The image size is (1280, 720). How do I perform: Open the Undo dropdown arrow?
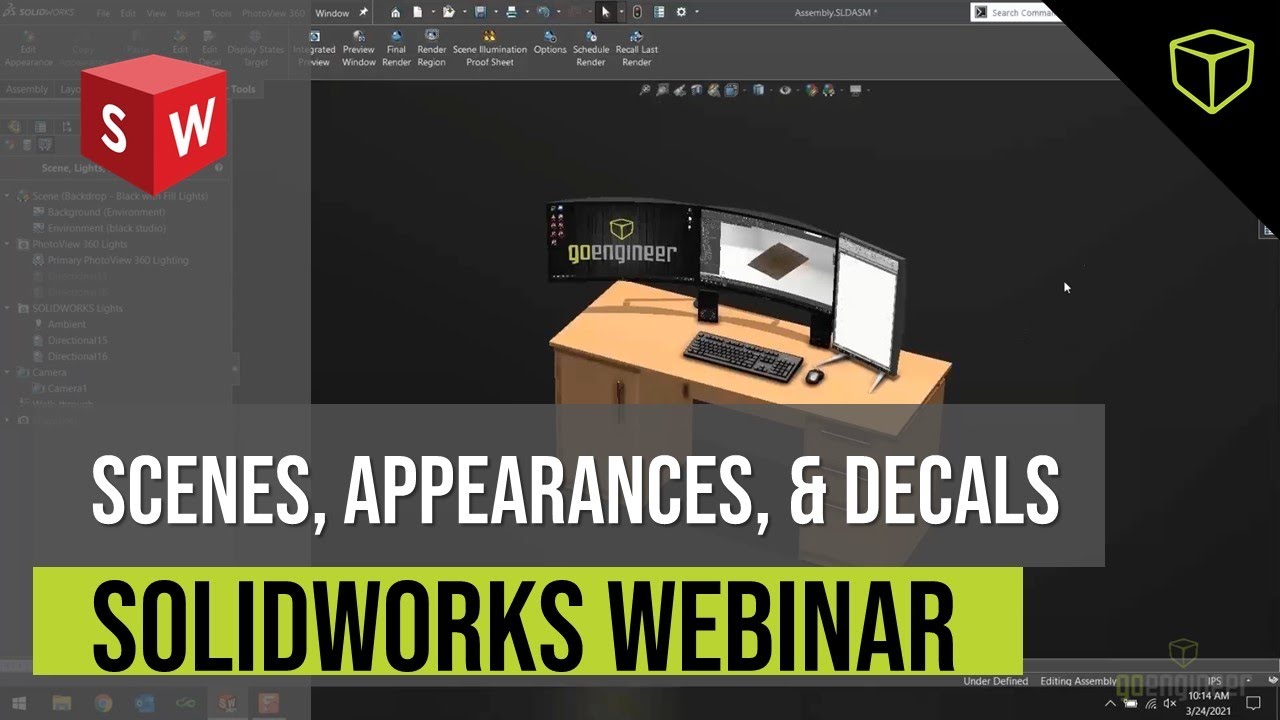[x=559, y=12]
